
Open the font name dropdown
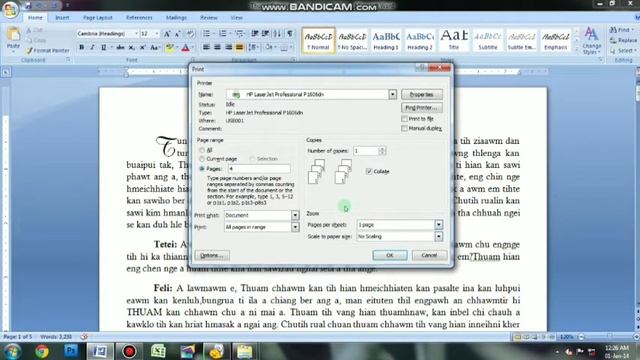click(136, 33)
